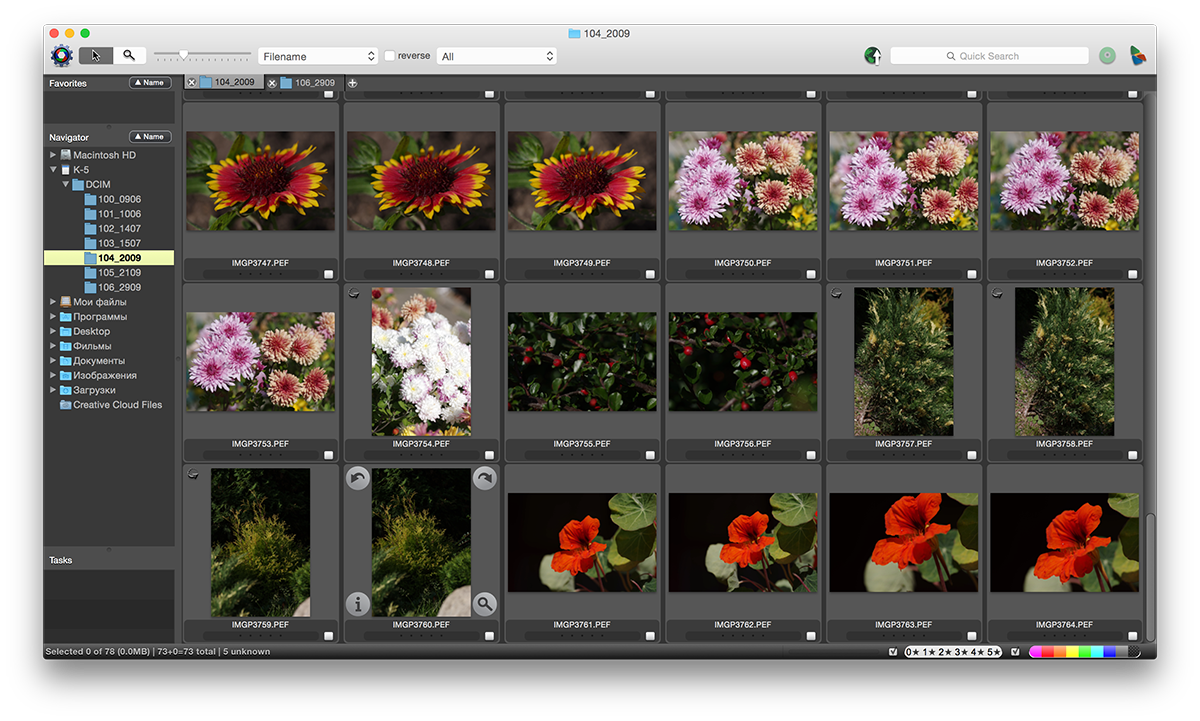The height and width of the screenshot is (721, 1200).
Task: Switch to the 106_2909 tab
Action: pos(304,83)
